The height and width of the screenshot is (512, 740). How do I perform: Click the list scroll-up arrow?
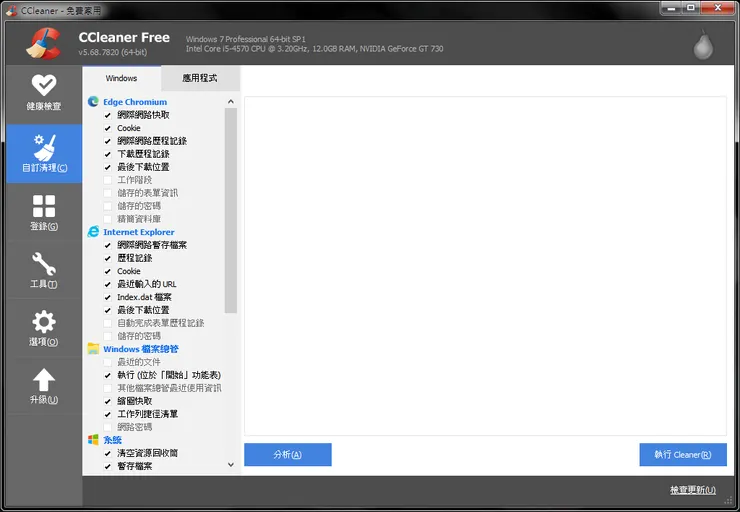[x=231, y=101]
